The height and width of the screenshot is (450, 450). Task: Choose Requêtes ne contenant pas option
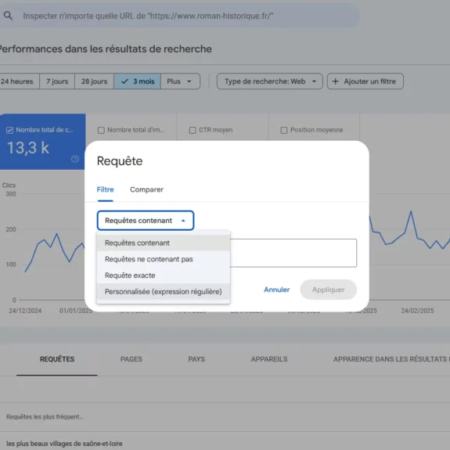pos(163,259)
